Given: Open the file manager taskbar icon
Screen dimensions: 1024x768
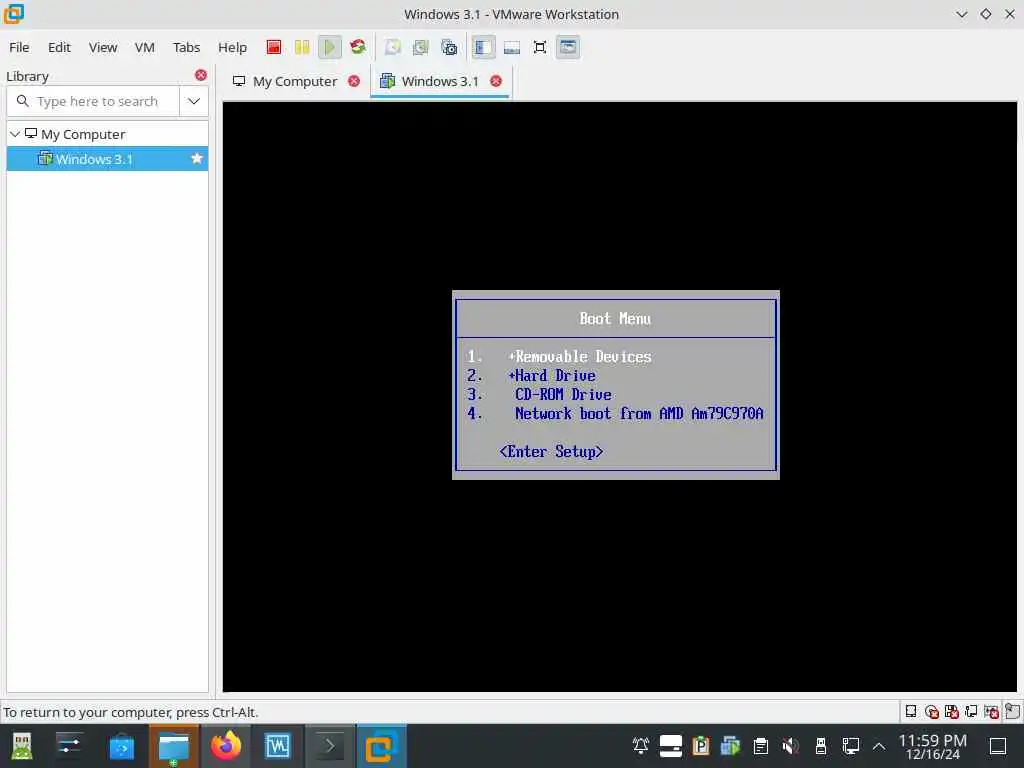Looking at the screenshot, I should [x=174, y=746].
